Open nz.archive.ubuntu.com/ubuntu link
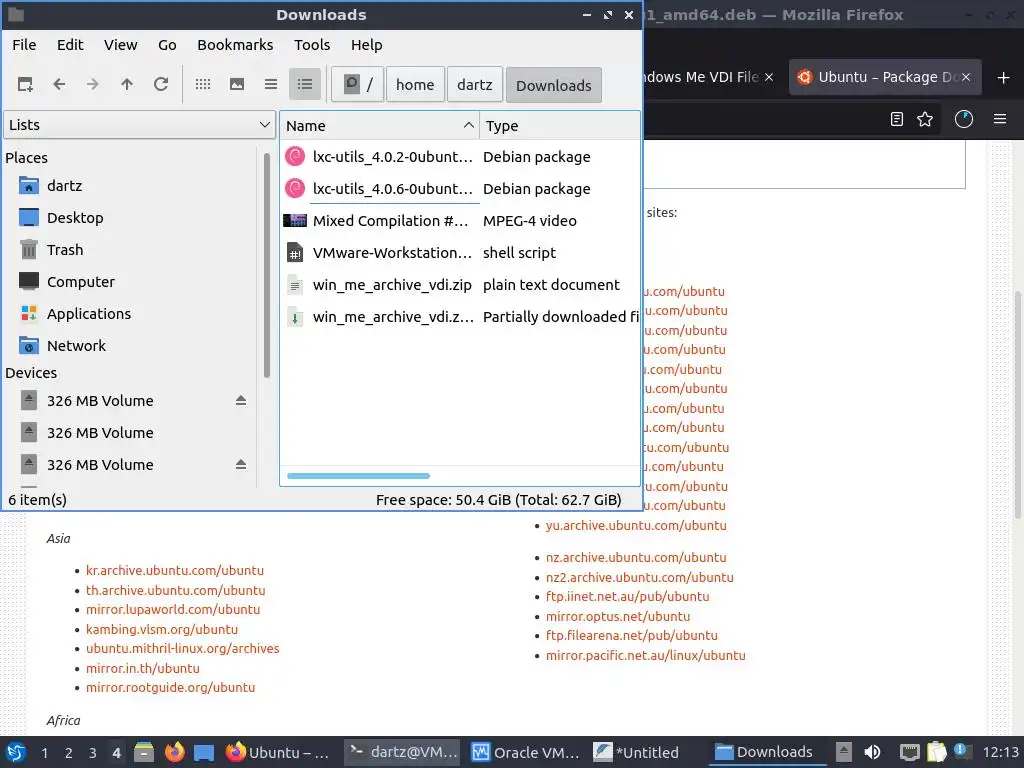Viewport: 1024px width, 768px height. coord(636,557)
